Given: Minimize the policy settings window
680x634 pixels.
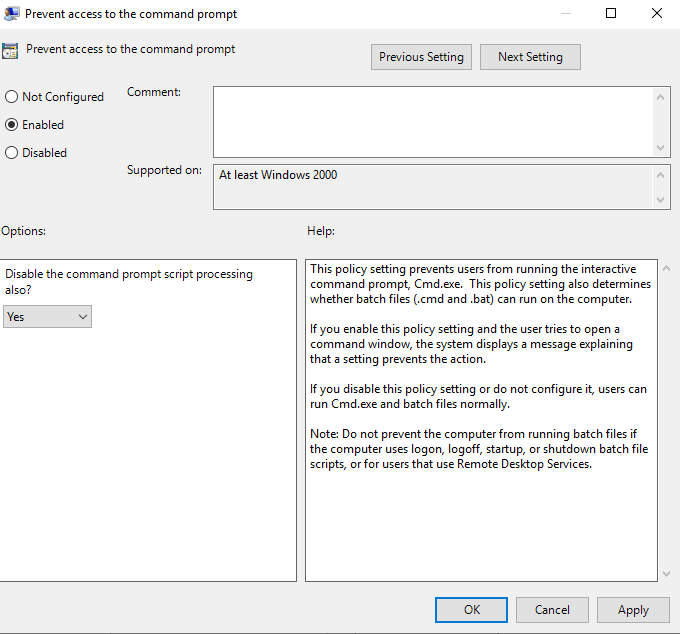Looking at the screenshot, I should 565,14.
